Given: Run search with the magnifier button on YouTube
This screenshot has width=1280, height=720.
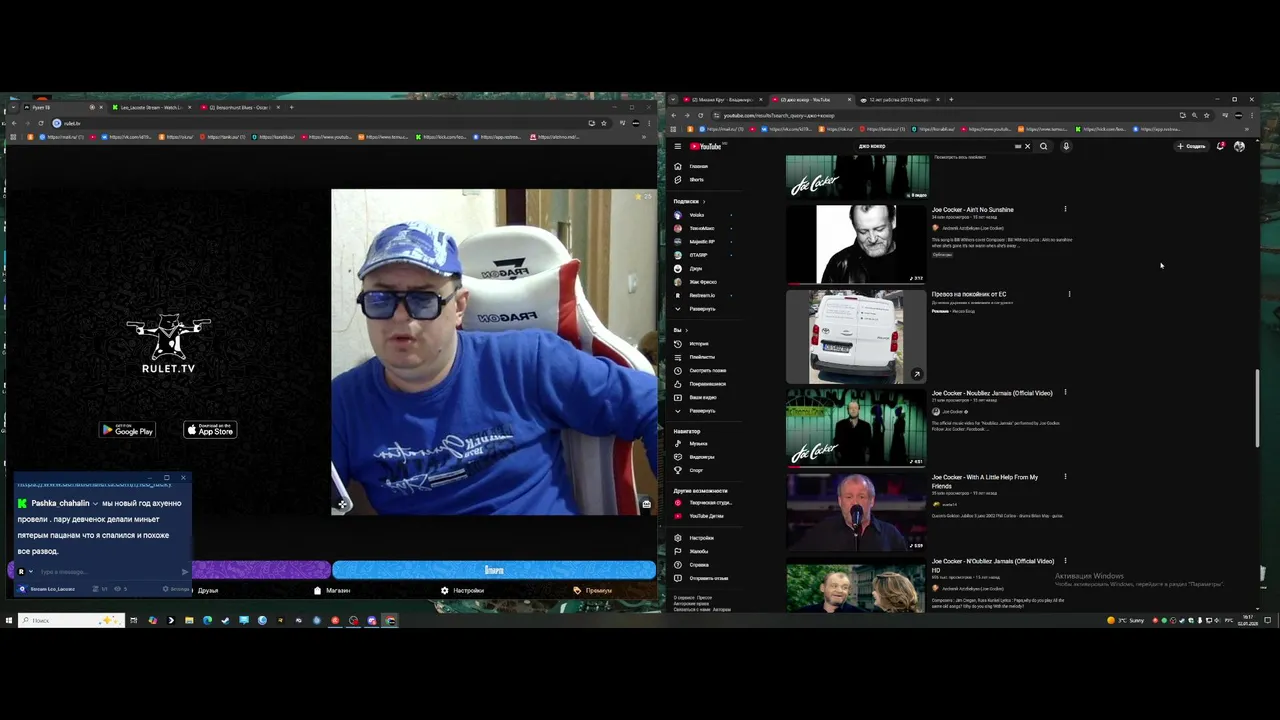Looking at the screenshot, I should tap(1043, 146).
